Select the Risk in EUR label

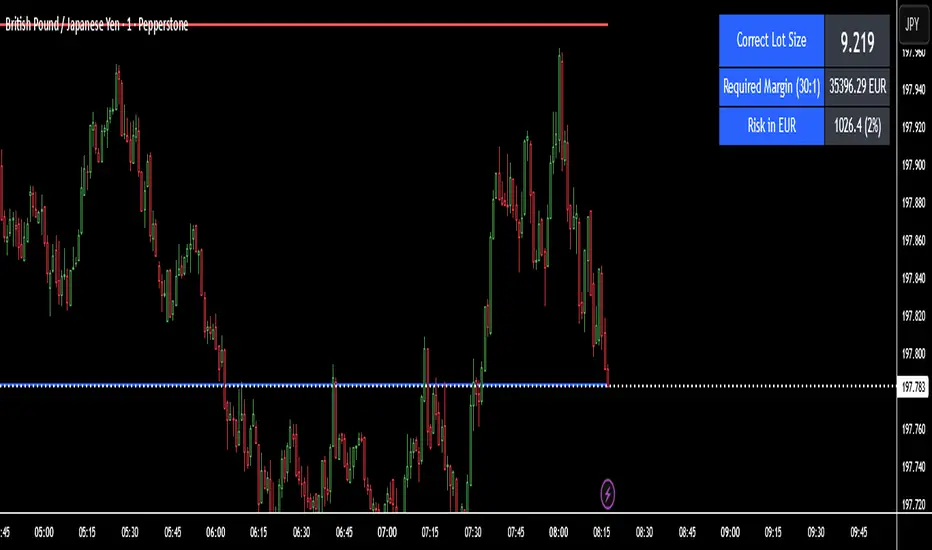[771, 125]
